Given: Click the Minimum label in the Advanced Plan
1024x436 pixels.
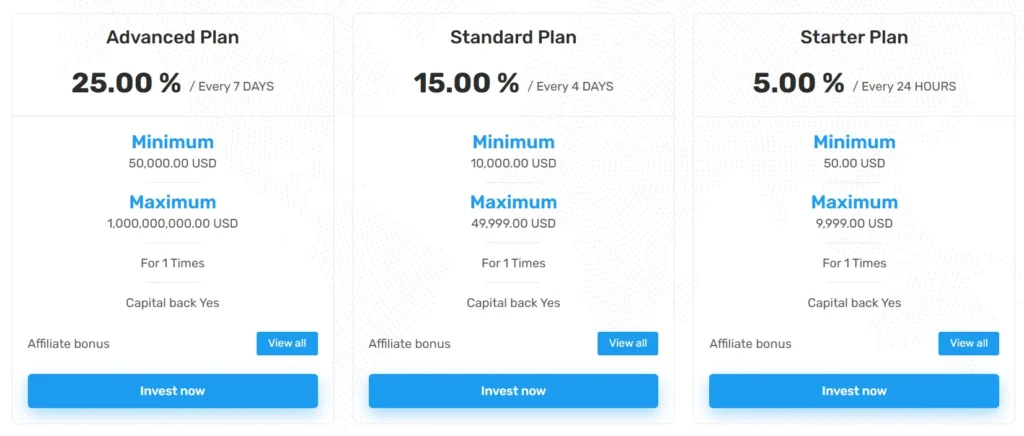Looking at the screenshot, I should click(172, 142).
